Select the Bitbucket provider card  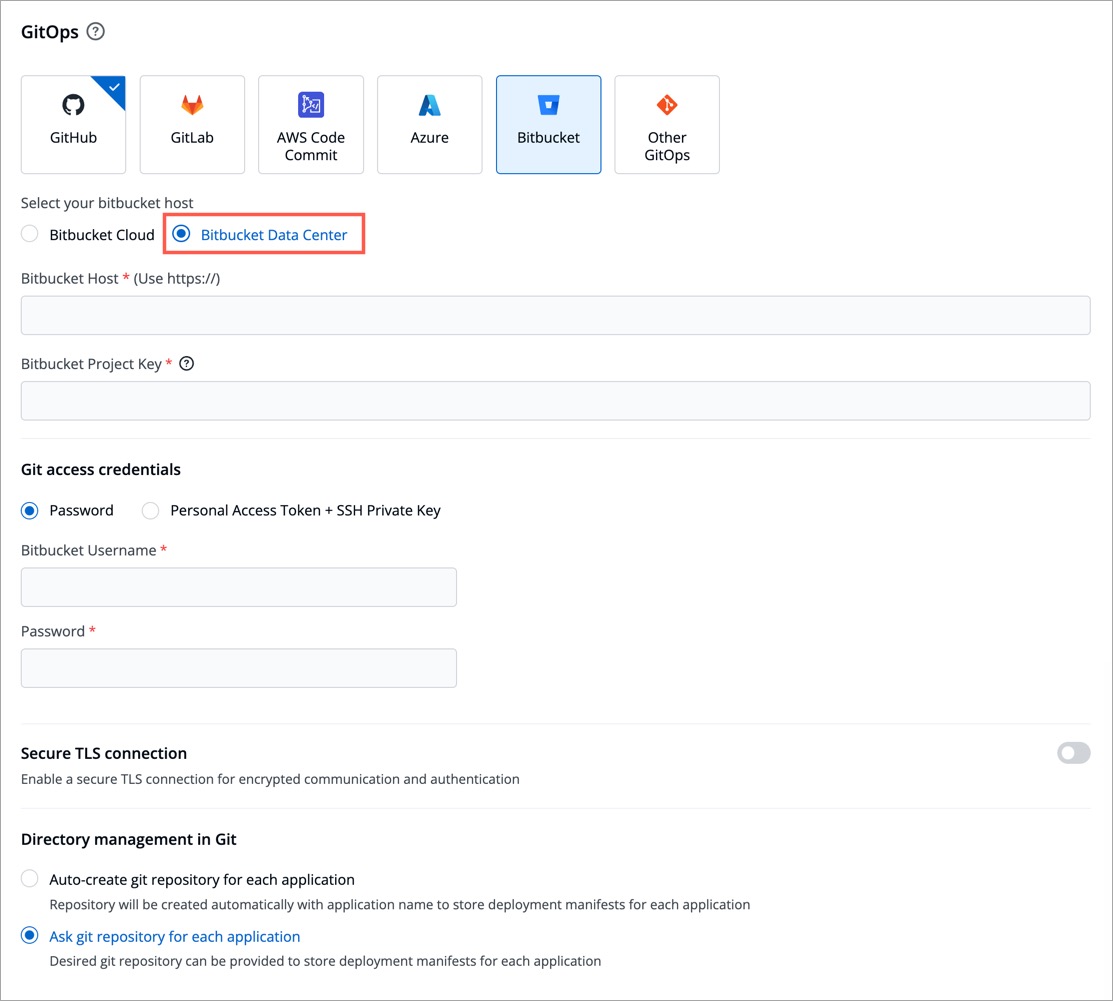[x=548, y=125]
